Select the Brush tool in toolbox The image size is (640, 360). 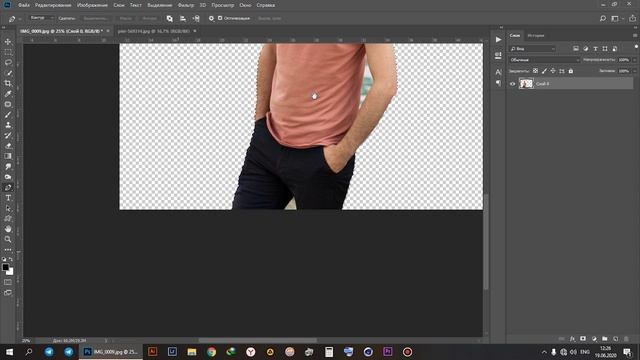pos(8,115)
